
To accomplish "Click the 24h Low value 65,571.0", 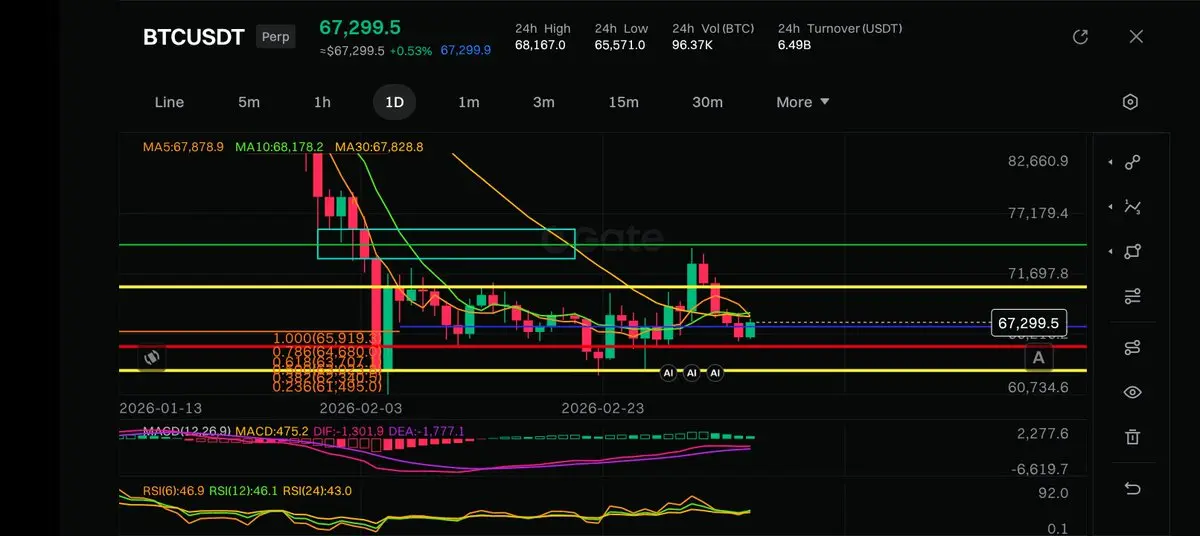I will pyautogui.click(x=620, y=45).
